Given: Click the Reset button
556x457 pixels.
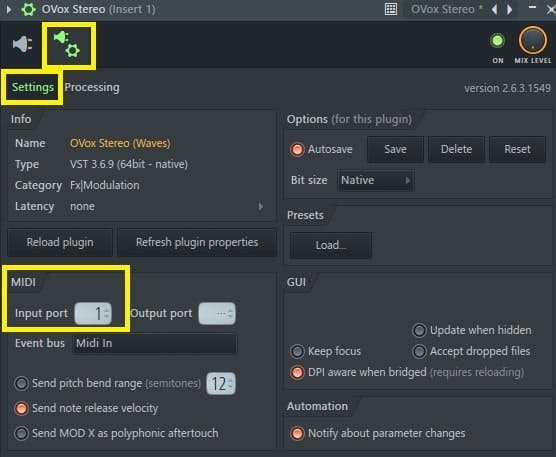Looking at the screenshot, I should tap(517, 149).
